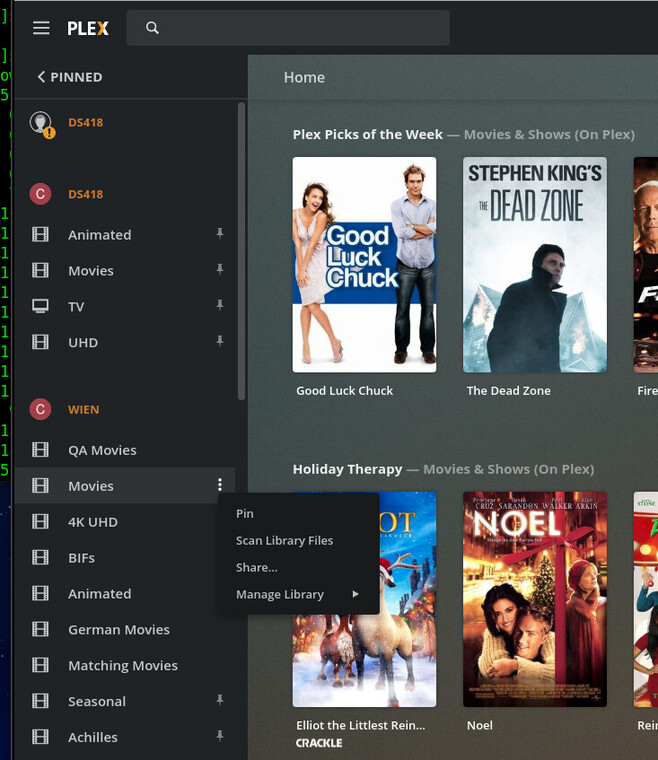Image resolution: width=658 pixels, height=760 pixels.
Task: Click the three-dot menu on WIEN Movies
Action: click(220, 485)
